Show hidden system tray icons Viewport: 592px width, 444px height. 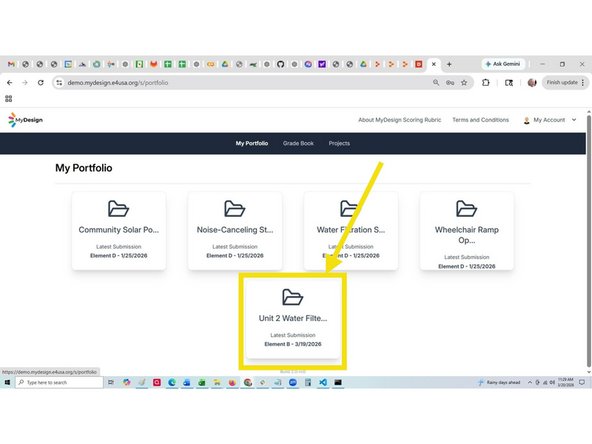pyautogui.click(x=529, y=382)
